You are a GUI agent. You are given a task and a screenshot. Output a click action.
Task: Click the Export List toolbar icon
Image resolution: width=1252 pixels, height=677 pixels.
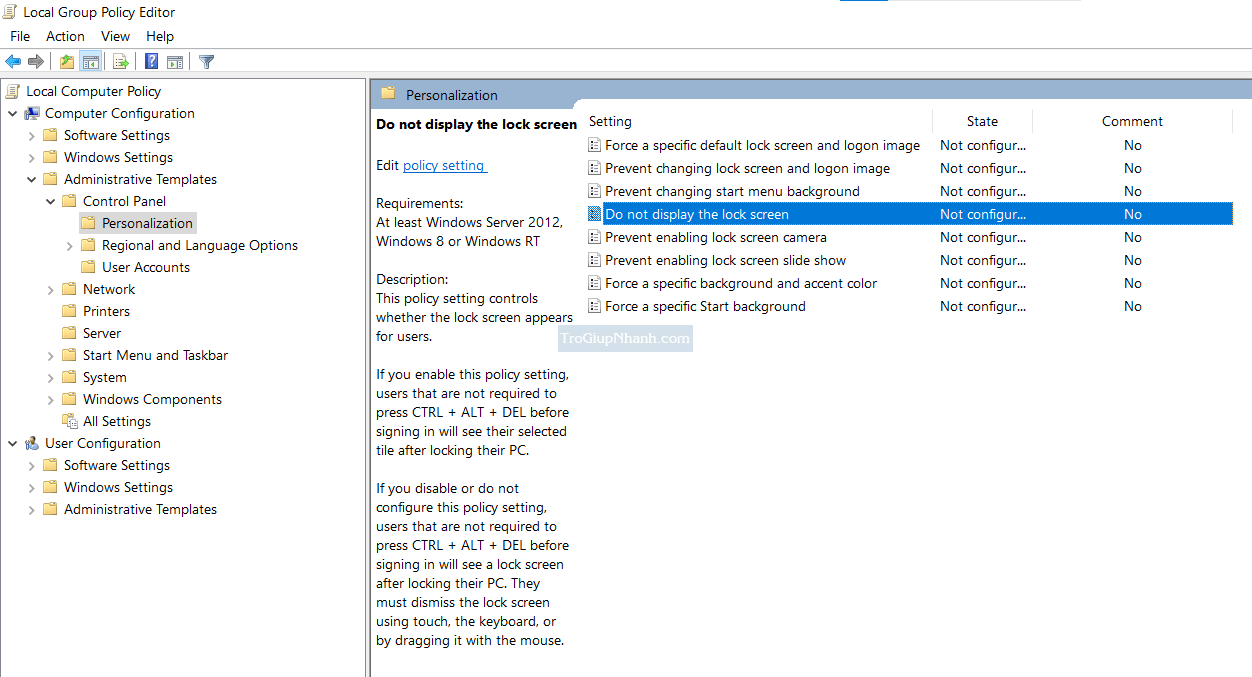pos(121,62)
